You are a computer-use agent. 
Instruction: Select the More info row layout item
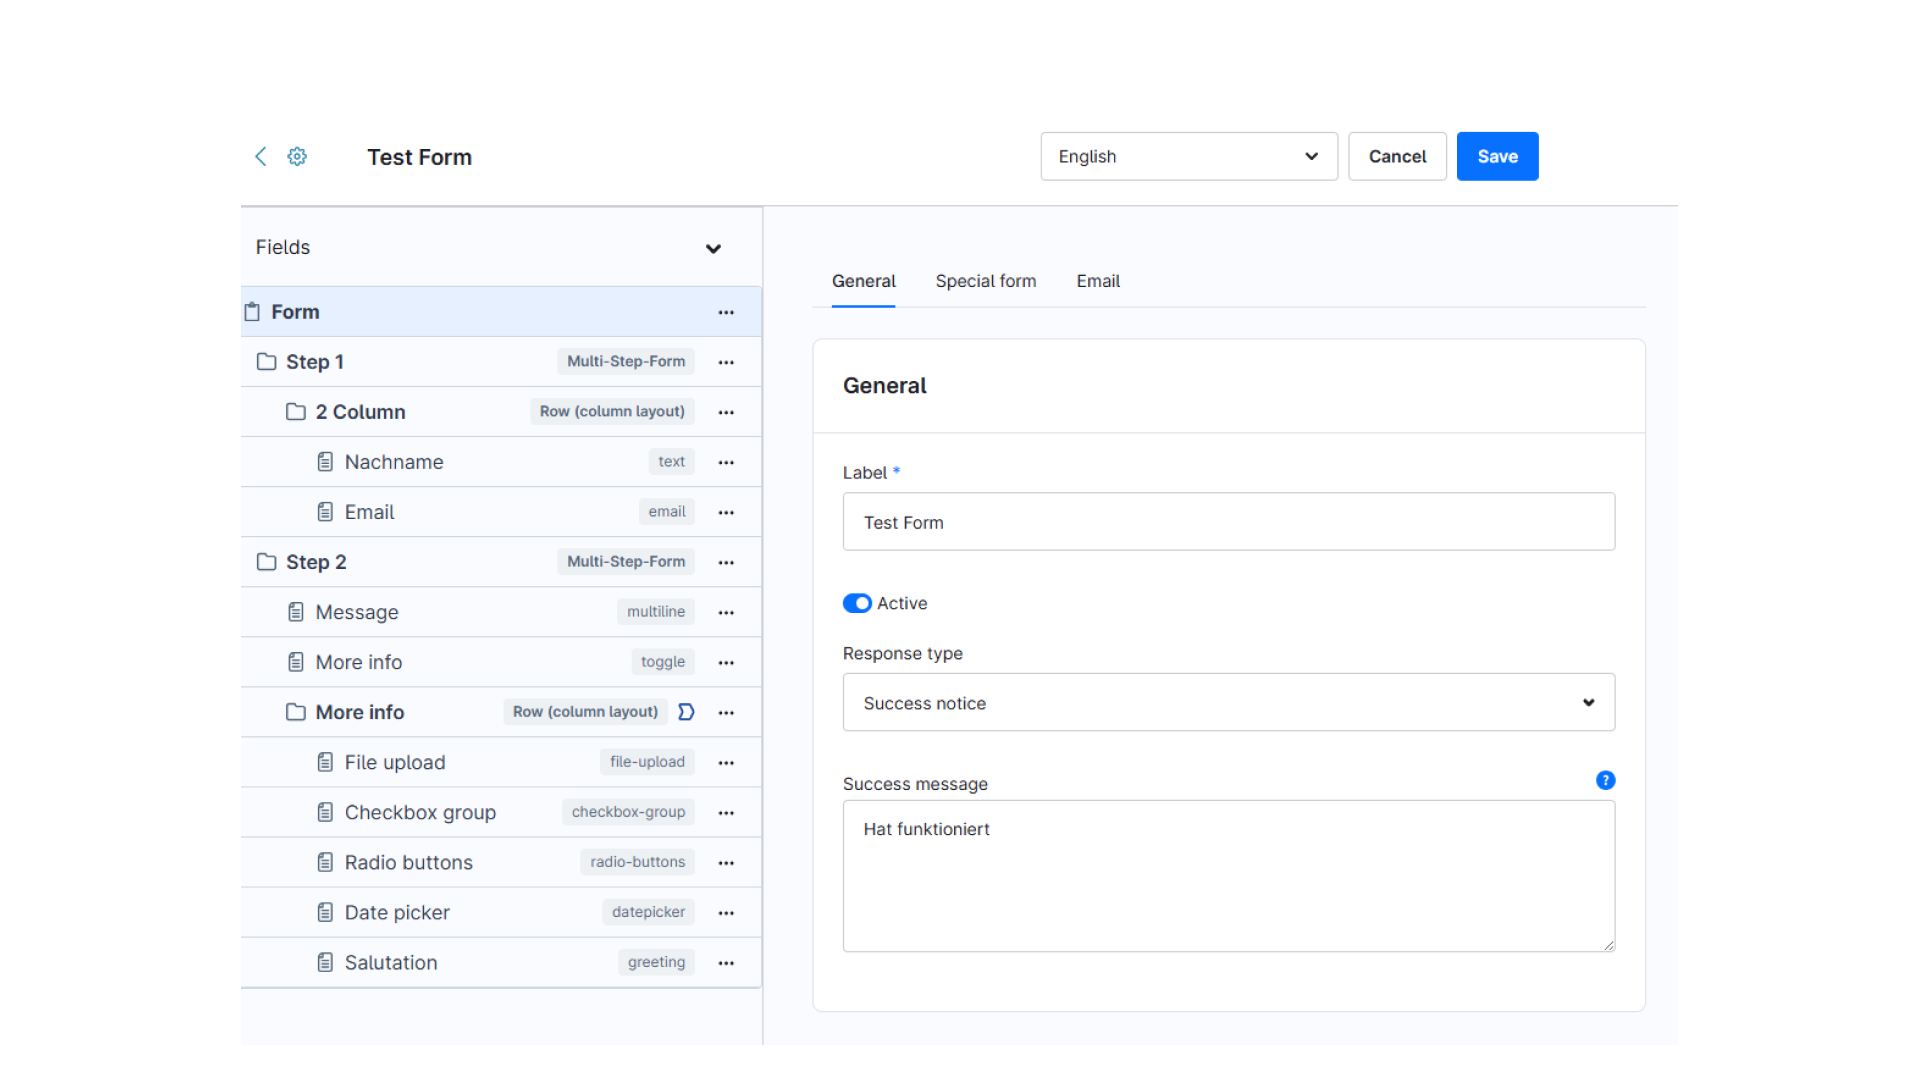pos(501,712)
